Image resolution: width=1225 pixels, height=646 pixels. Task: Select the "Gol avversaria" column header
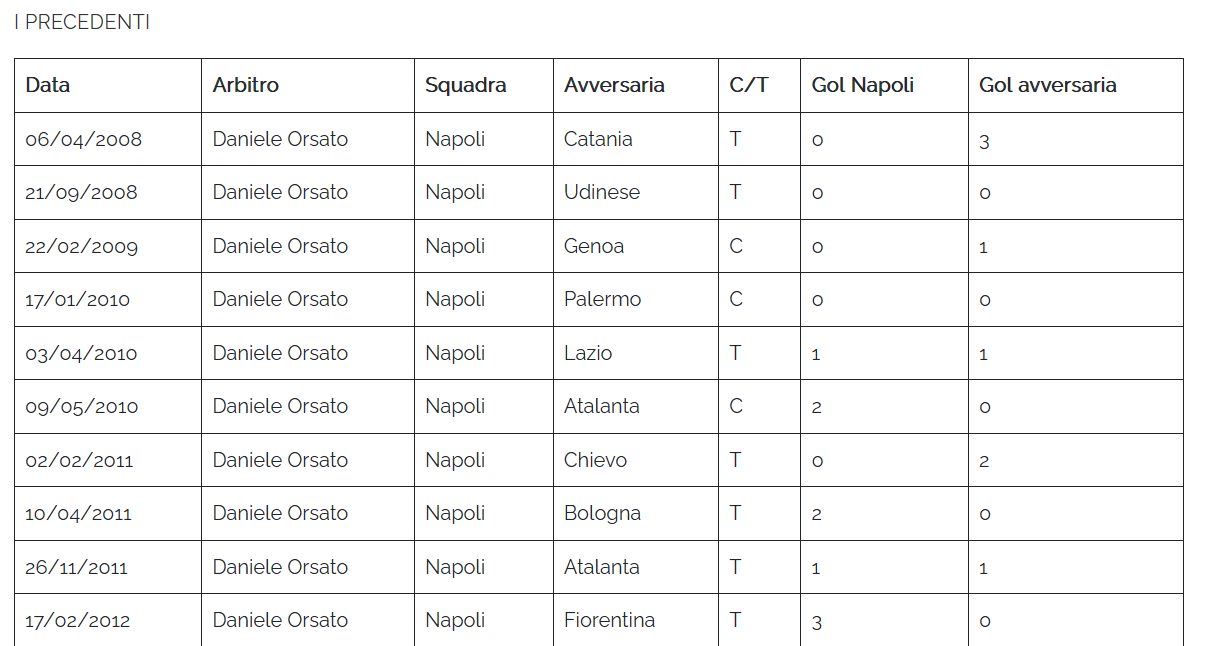point(1048,85)
